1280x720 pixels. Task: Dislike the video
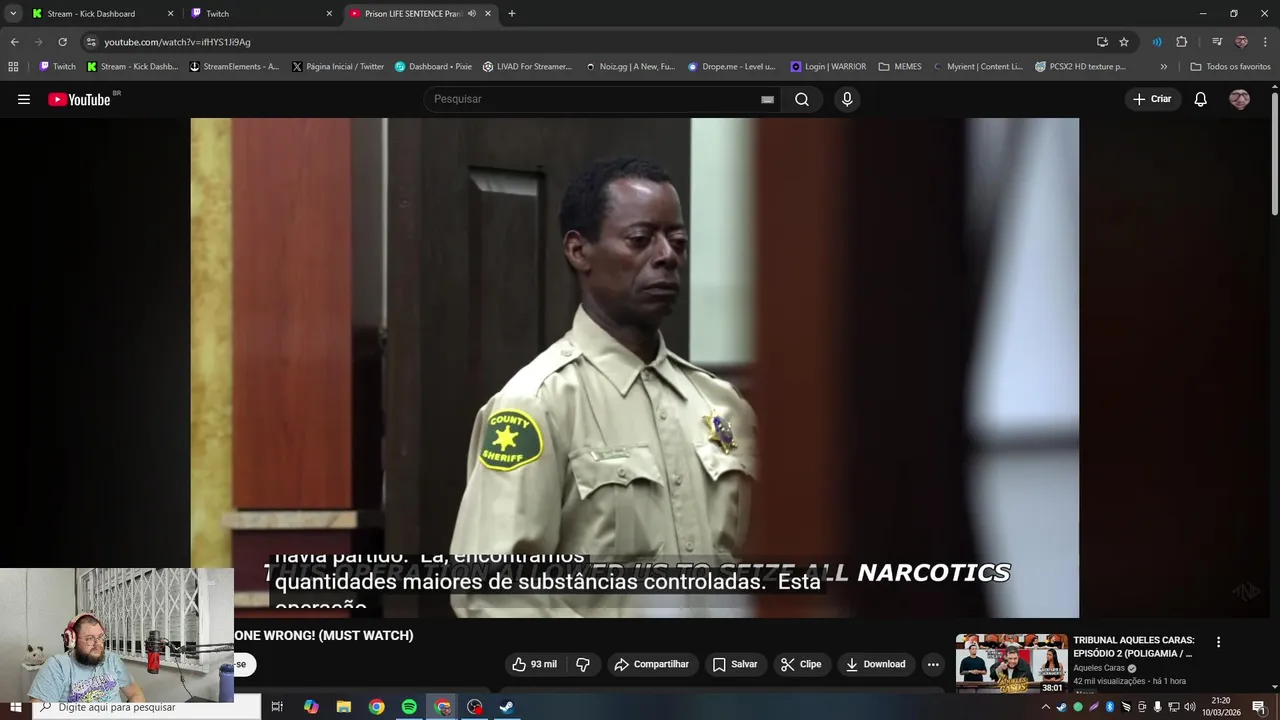(x=583, y=664)
